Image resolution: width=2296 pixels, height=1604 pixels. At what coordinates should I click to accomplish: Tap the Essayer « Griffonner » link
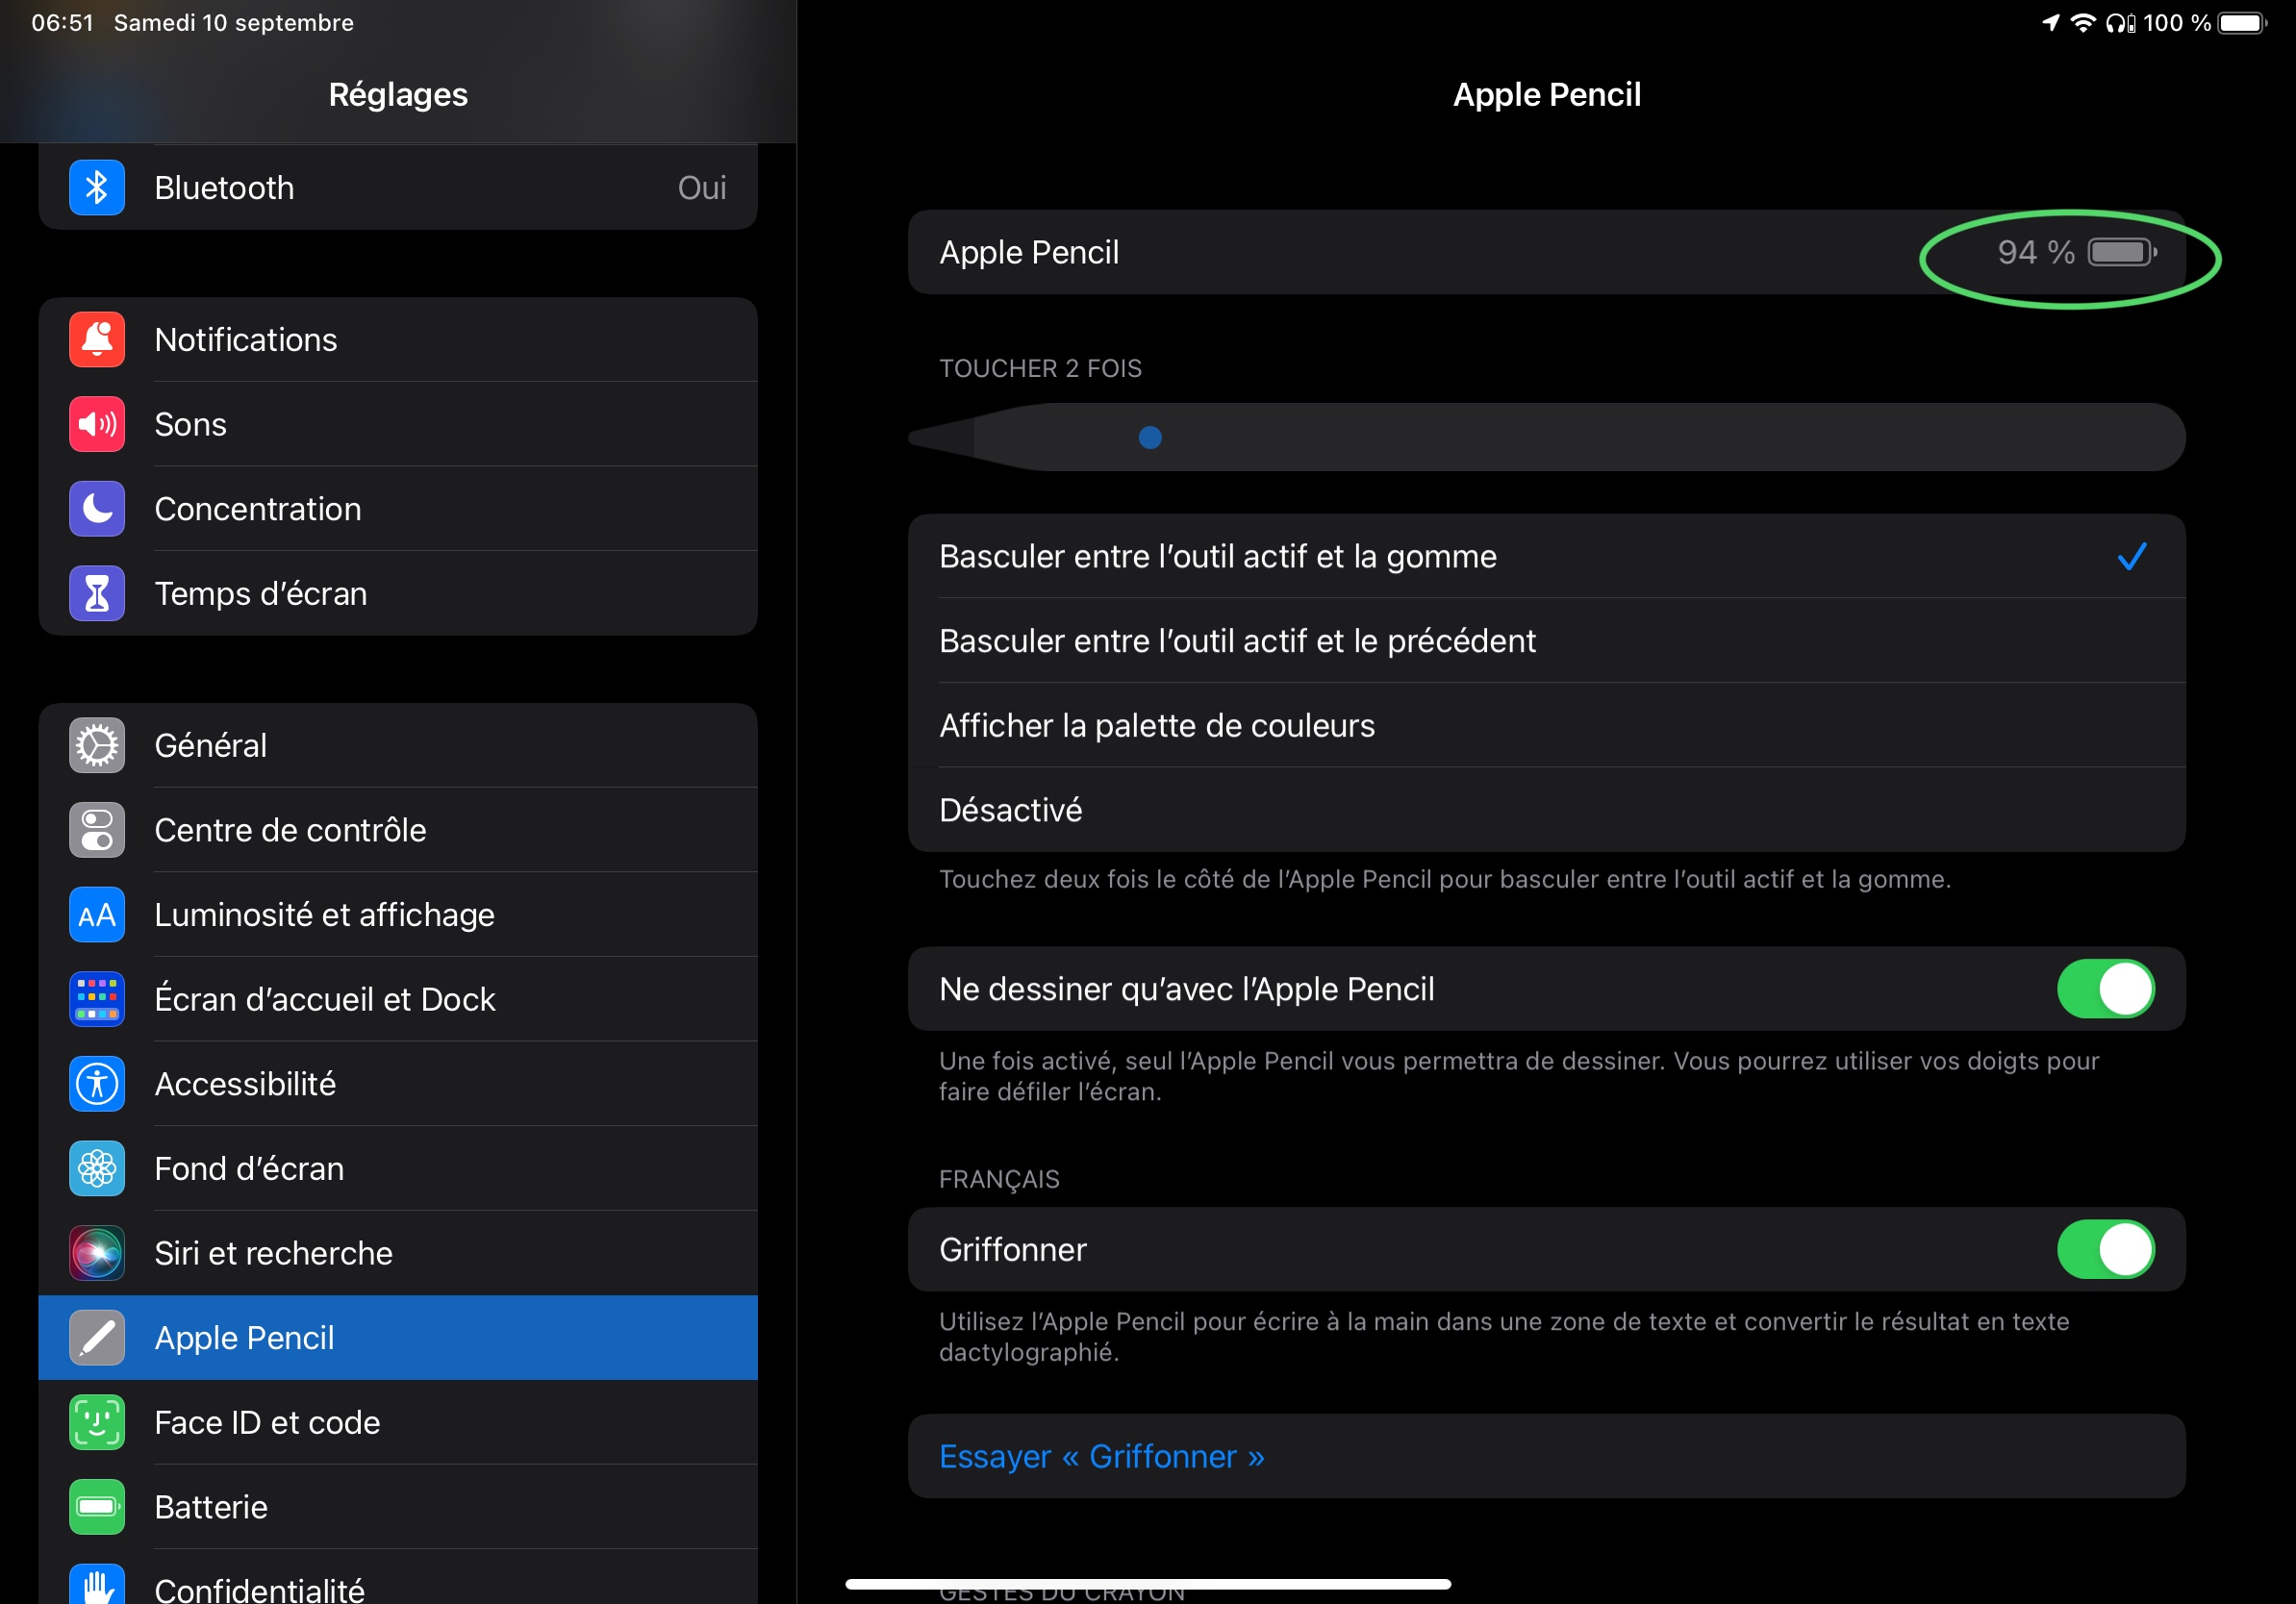tap(1102, 1456)
